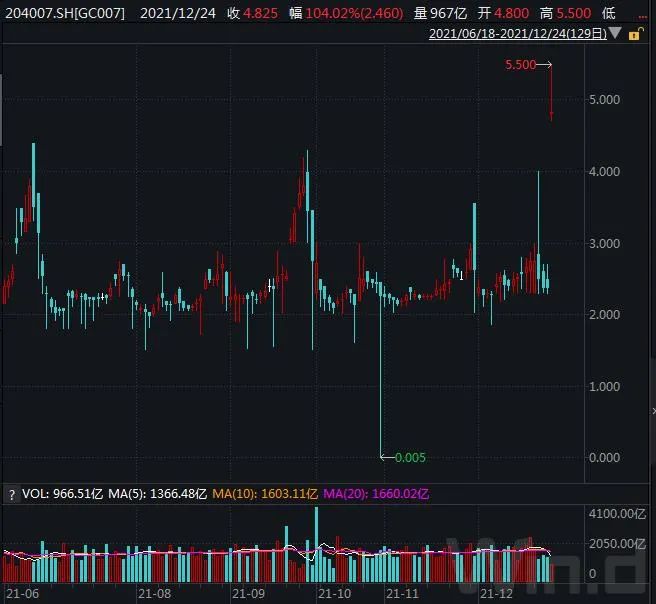Click the 1.000 price axis label
The height and width of the screenshot is (604, 656).
(x=604, y=386)
